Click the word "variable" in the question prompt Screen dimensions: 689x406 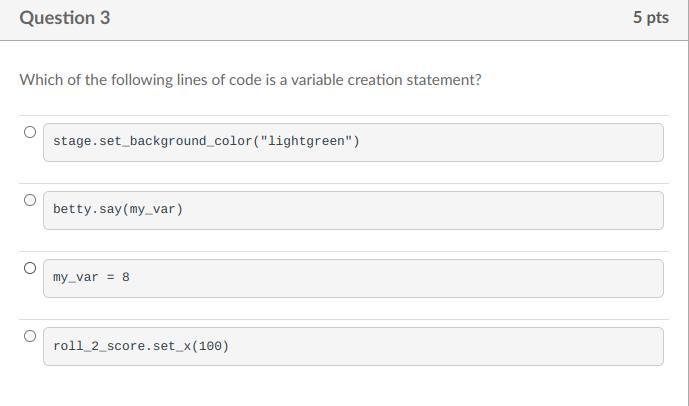point(315,80)
